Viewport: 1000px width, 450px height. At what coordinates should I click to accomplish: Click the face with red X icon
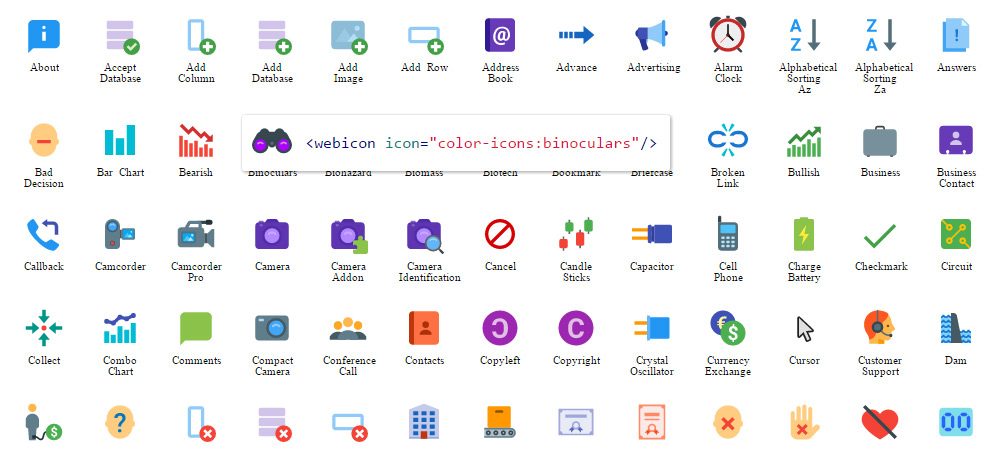click(x=728, y=422)
